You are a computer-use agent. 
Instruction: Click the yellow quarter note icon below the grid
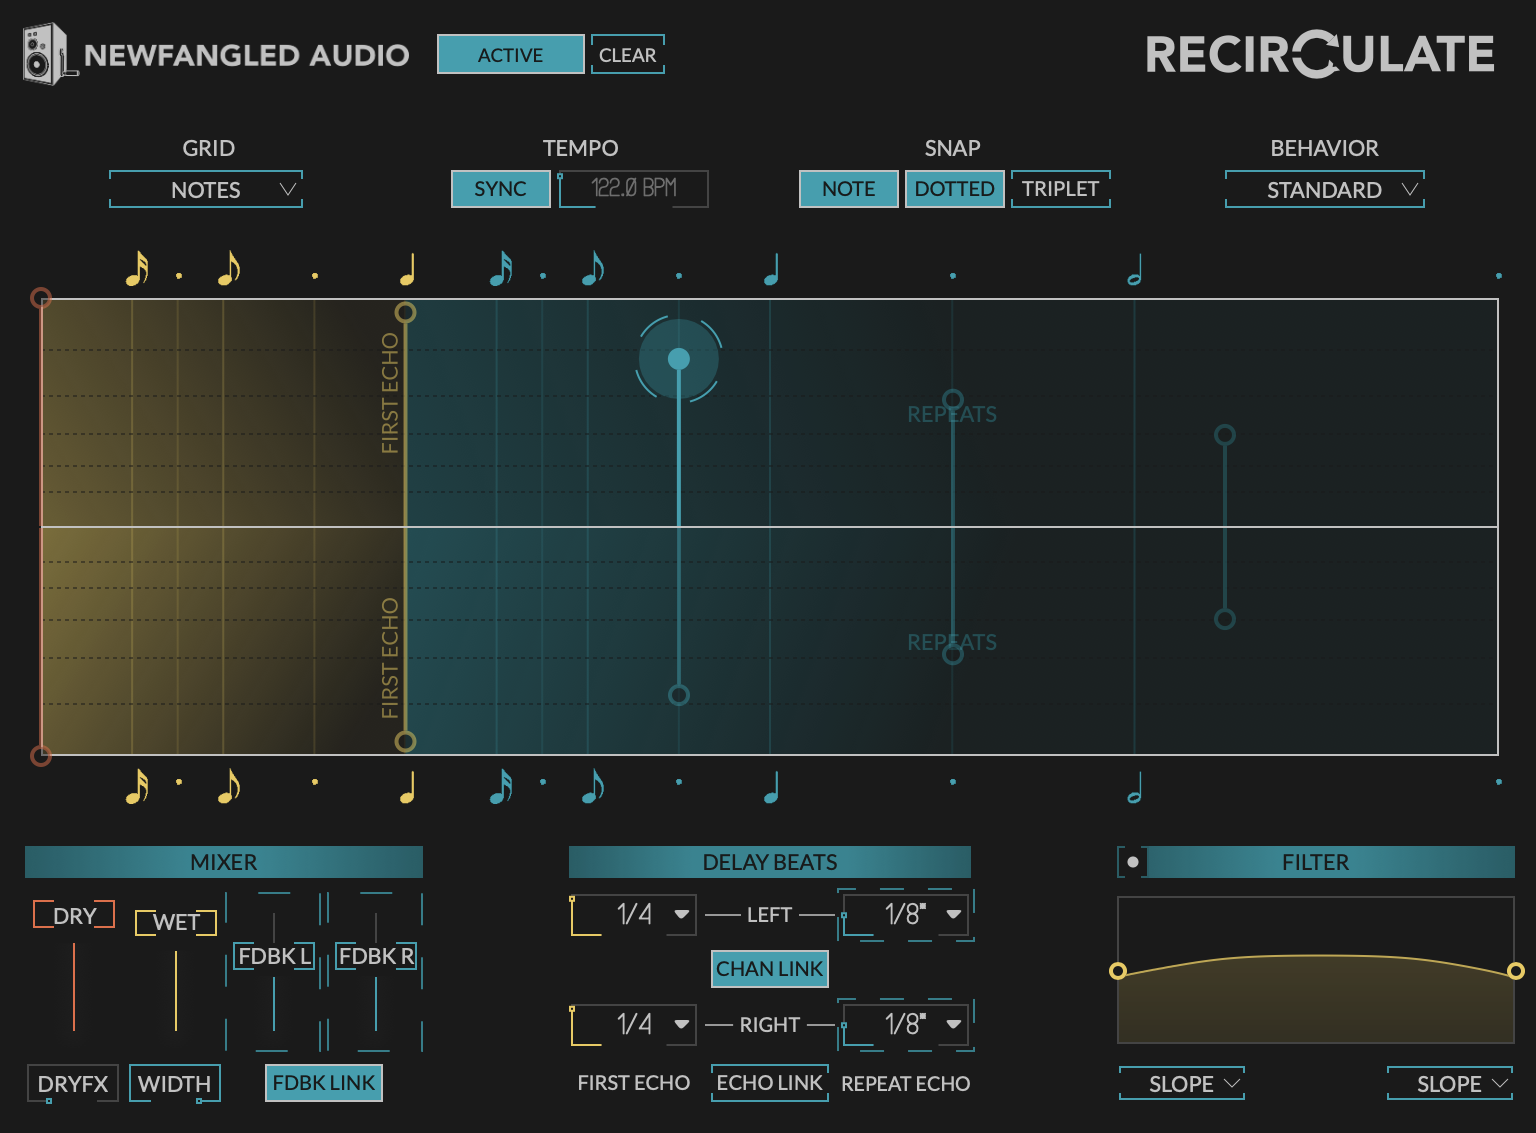coord(407,787)
